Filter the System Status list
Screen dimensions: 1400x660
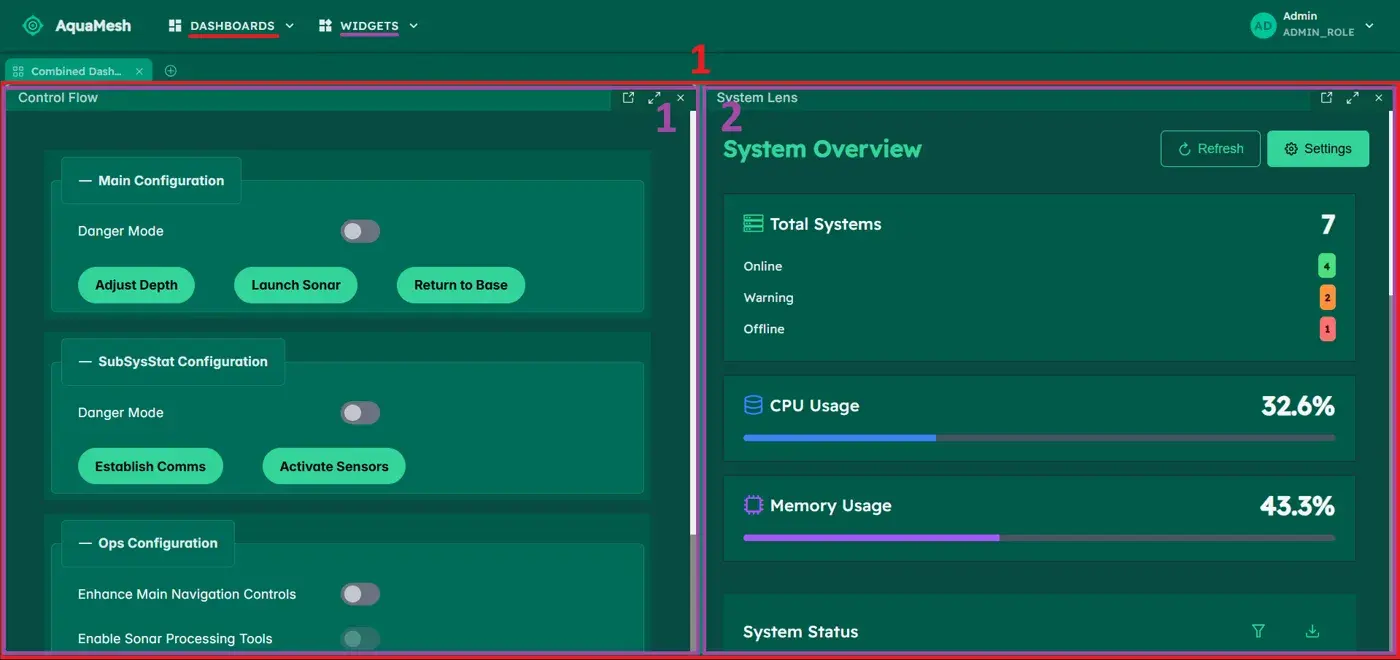(1259, 631)
